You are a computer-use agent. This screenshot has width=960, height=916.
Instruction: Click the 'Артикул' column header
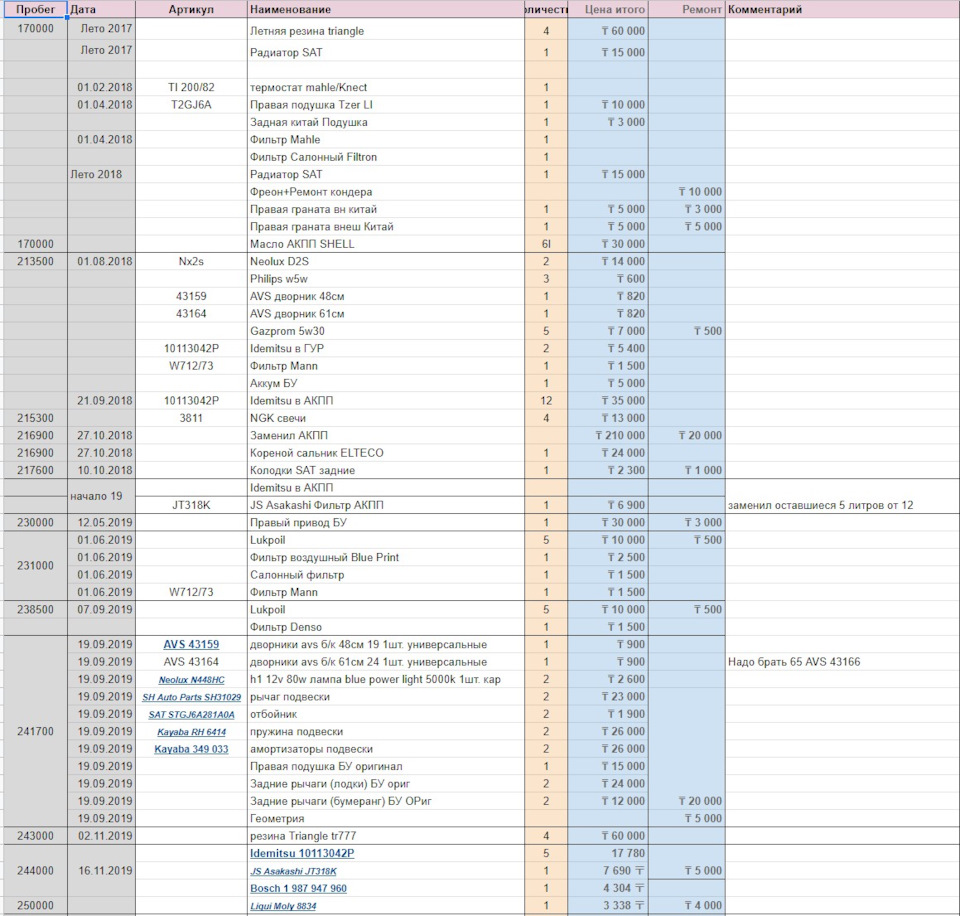191,9
